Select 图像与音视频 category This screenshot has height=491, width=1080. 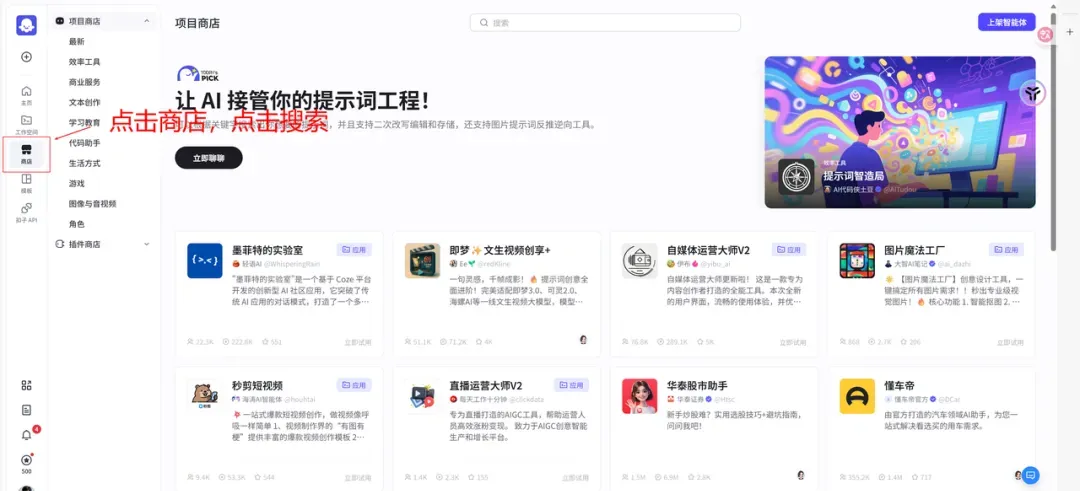pos(92,204)
